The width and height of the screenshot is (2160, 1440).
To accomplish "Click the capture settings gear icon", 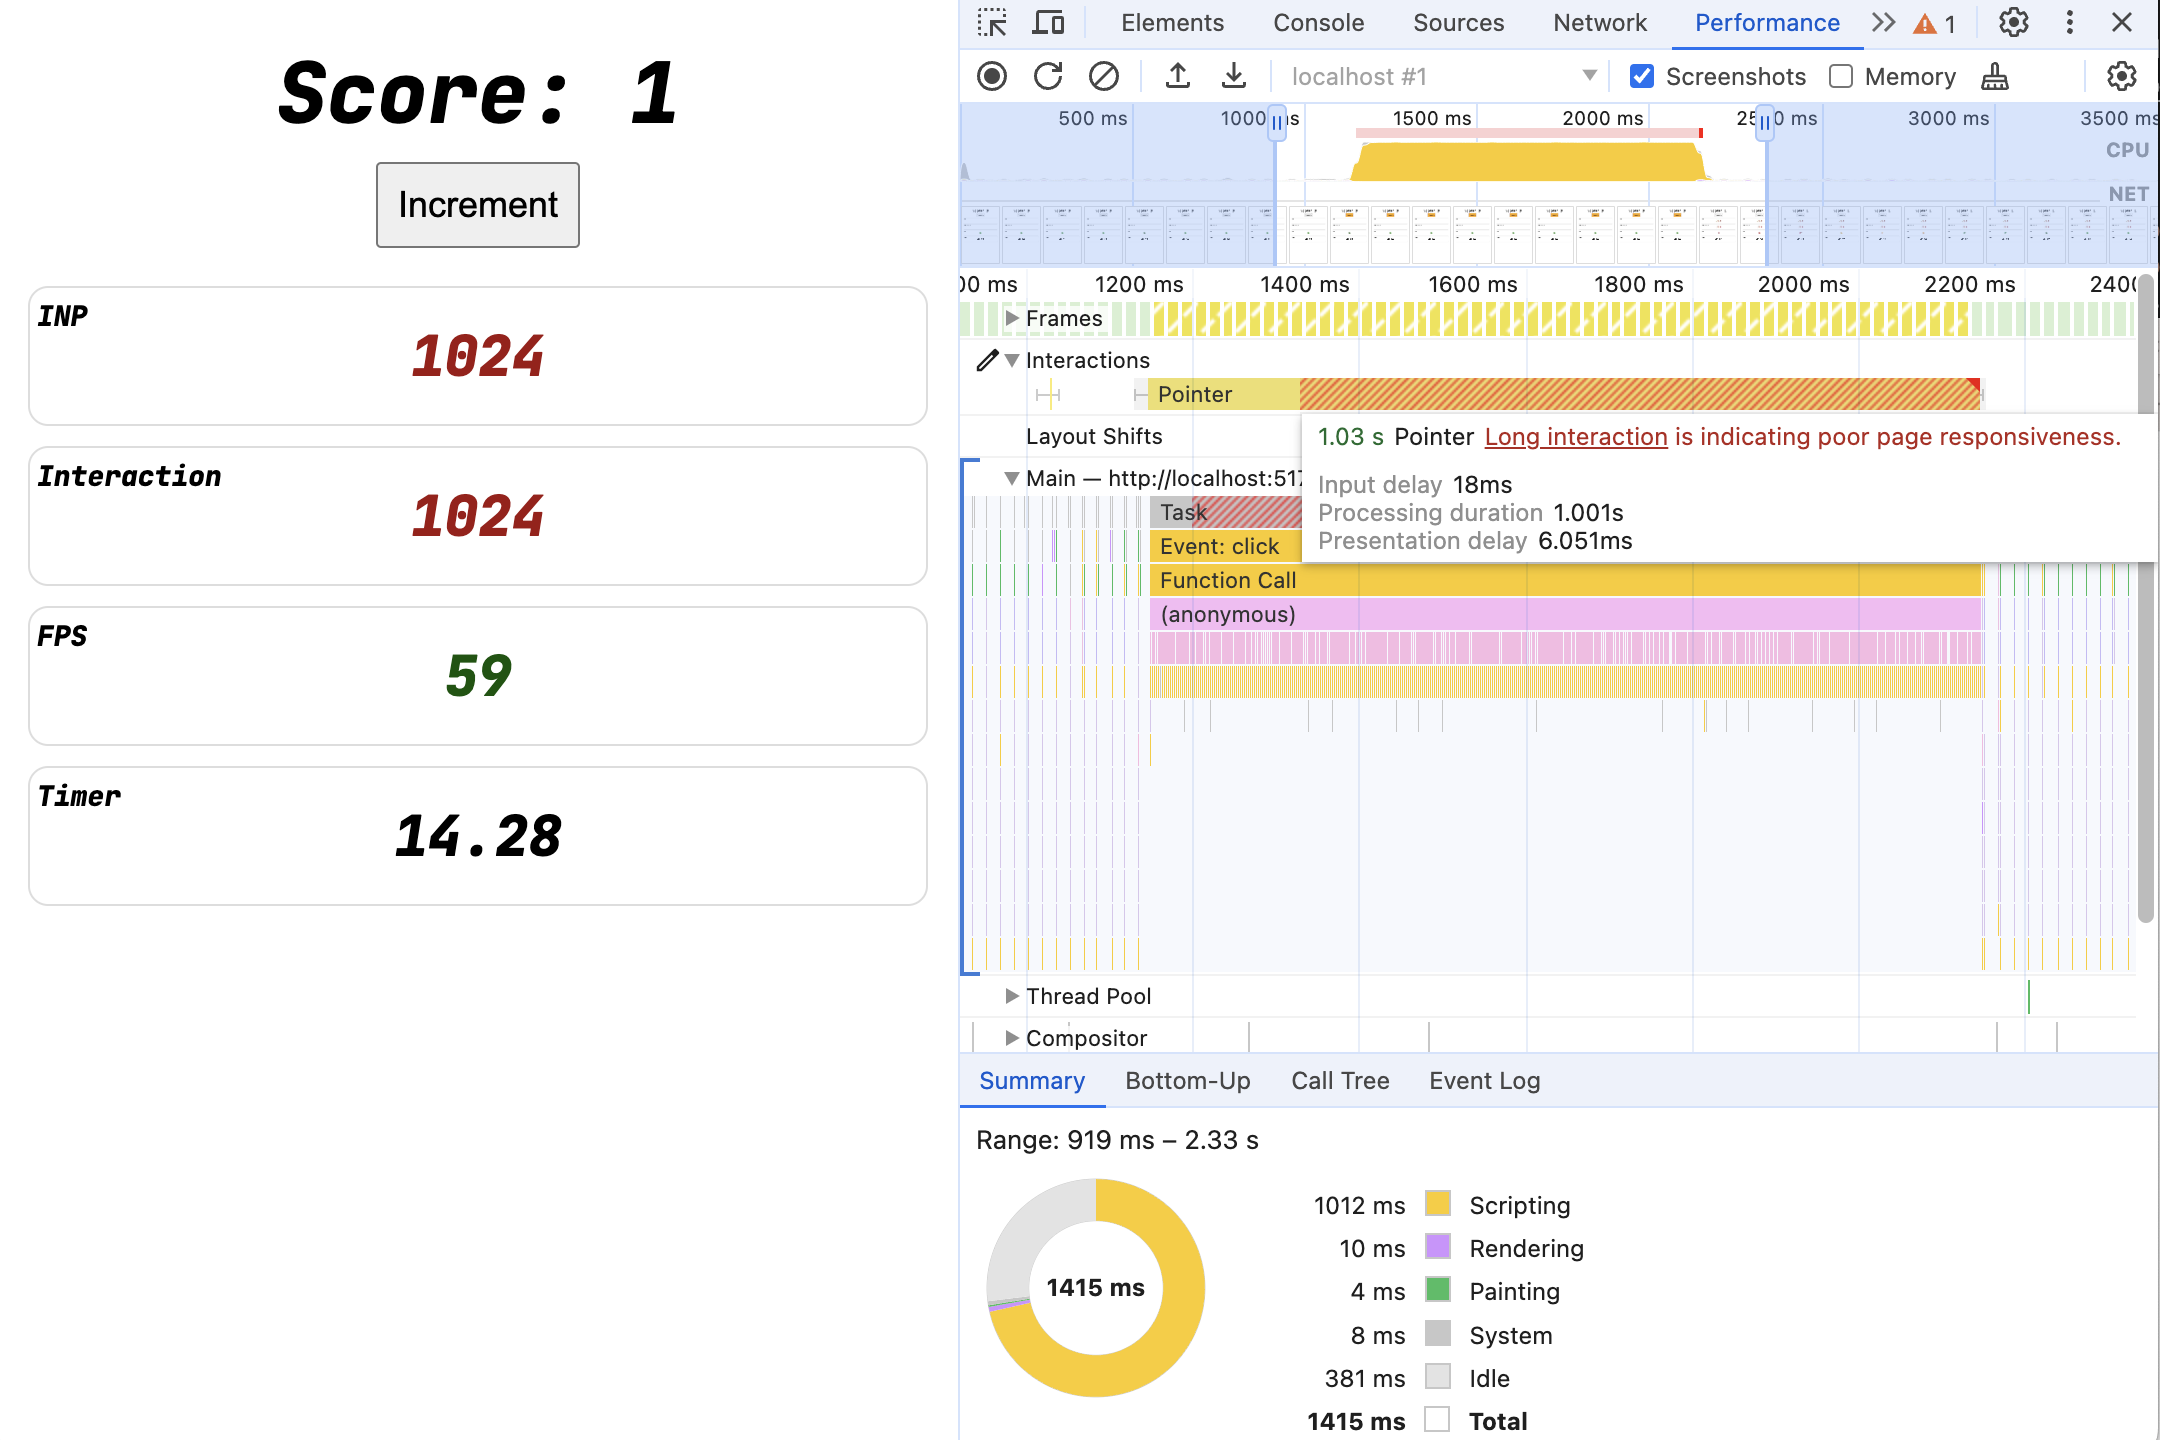I will [2129, 74].
